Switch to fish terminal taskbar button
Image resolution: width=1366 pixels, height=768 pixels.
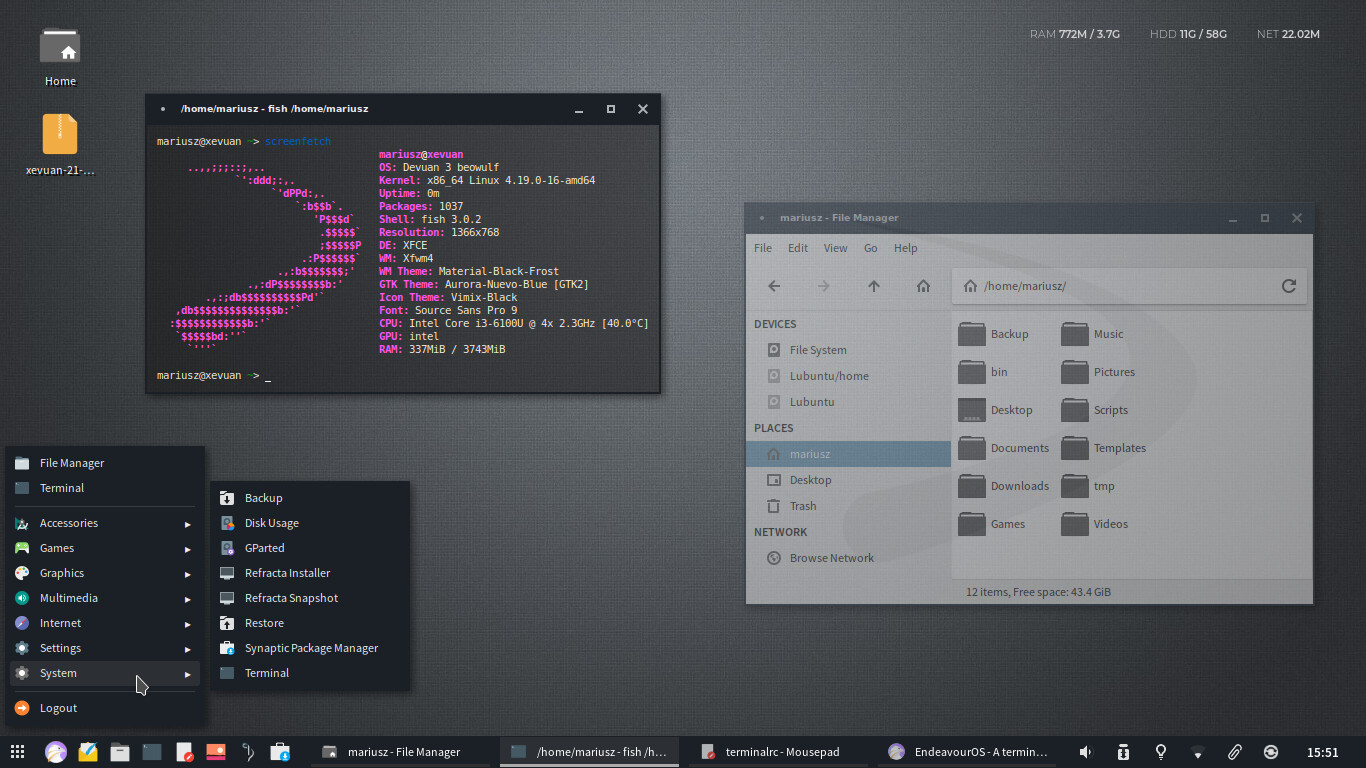tap(590, 752)
